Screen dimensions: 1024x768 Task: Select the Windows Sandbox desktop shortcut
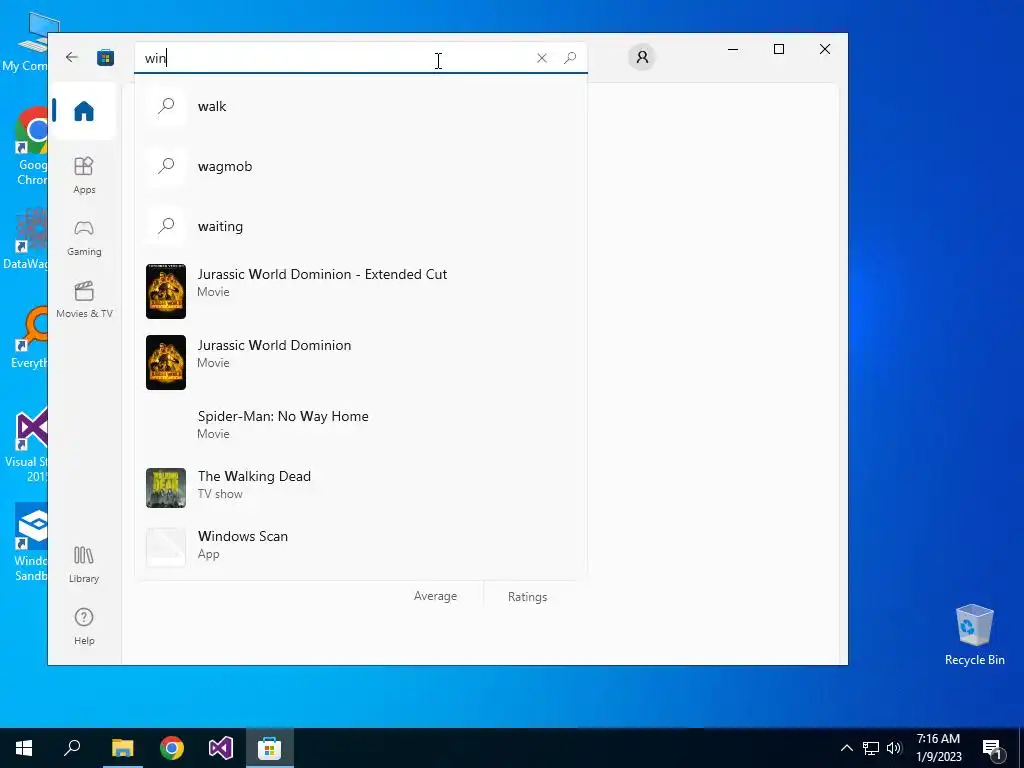click(x=31, y=543)
